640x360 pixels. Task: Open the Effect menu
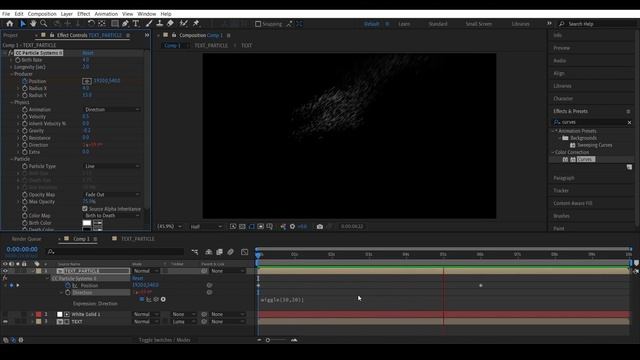tap(84, 14)
